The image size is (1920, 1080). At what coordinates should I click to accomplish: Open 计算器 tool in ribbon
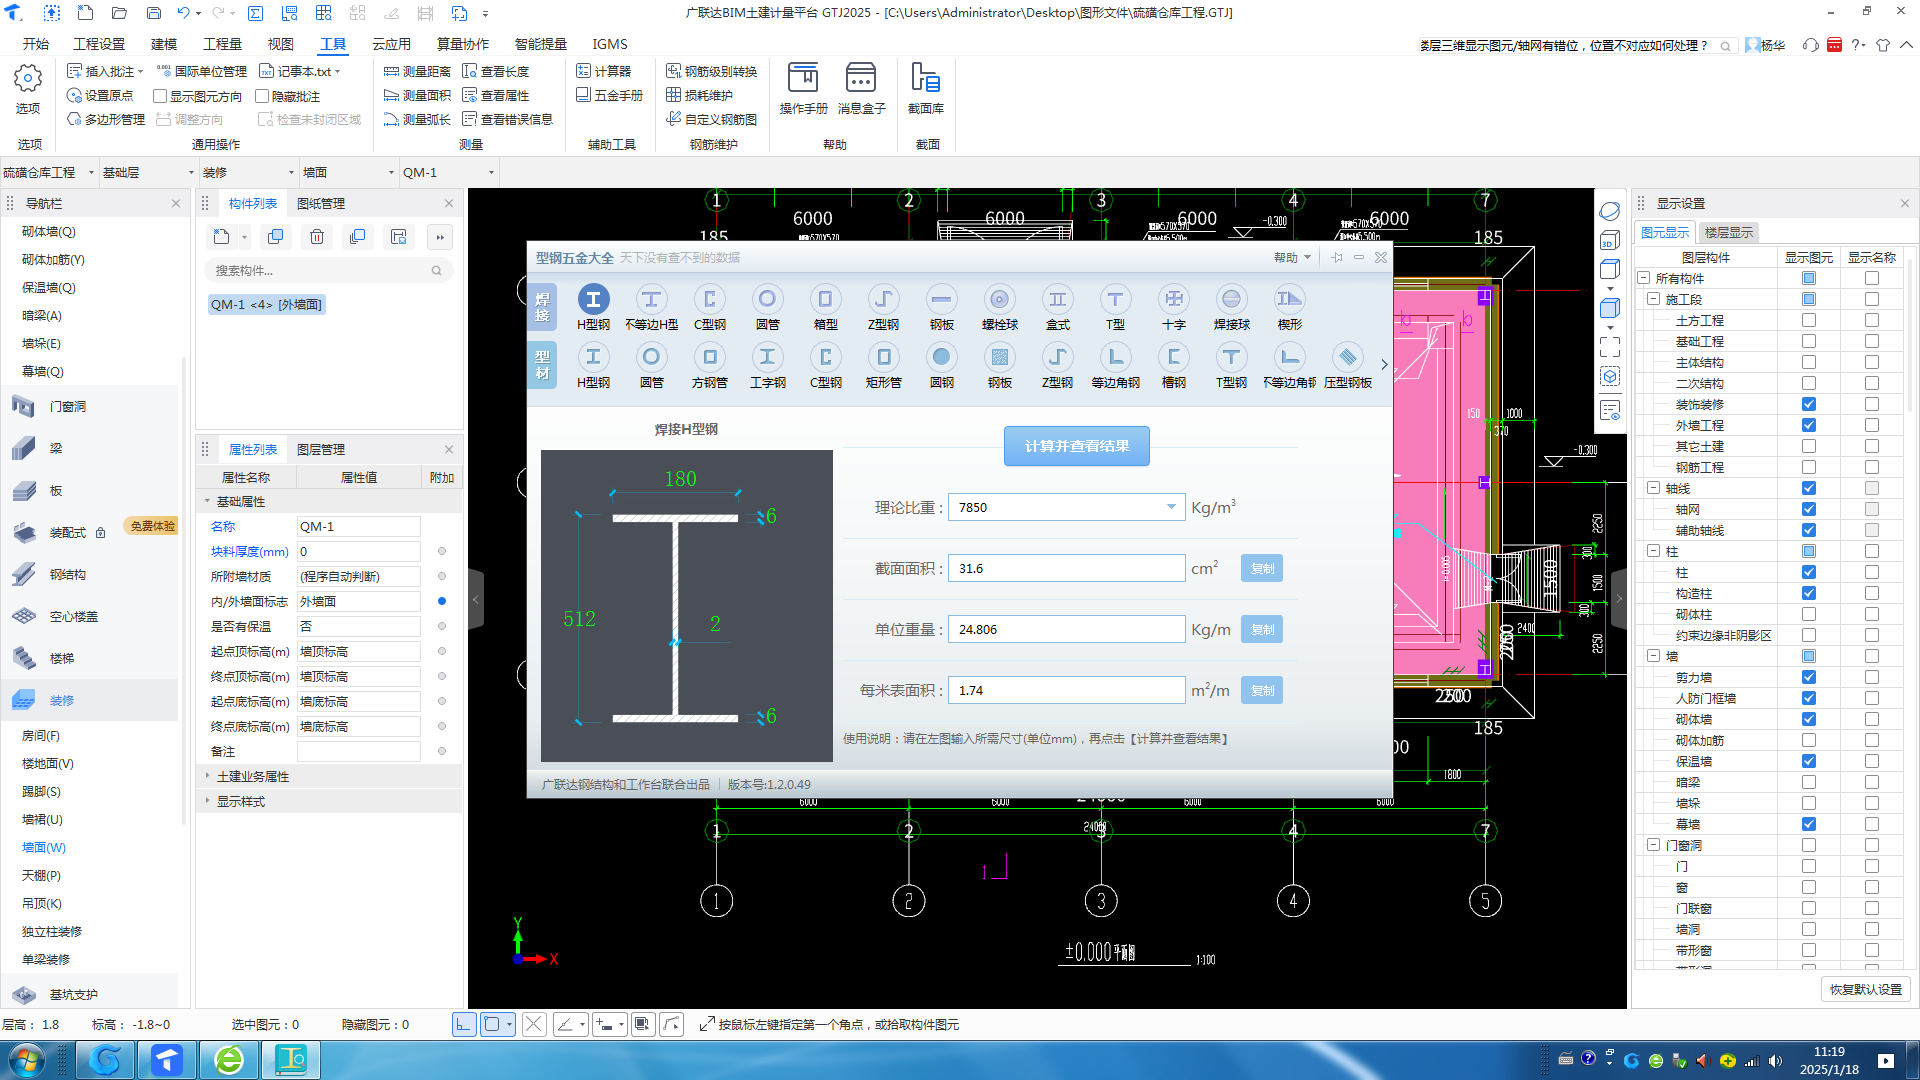[x=604, y=71]
